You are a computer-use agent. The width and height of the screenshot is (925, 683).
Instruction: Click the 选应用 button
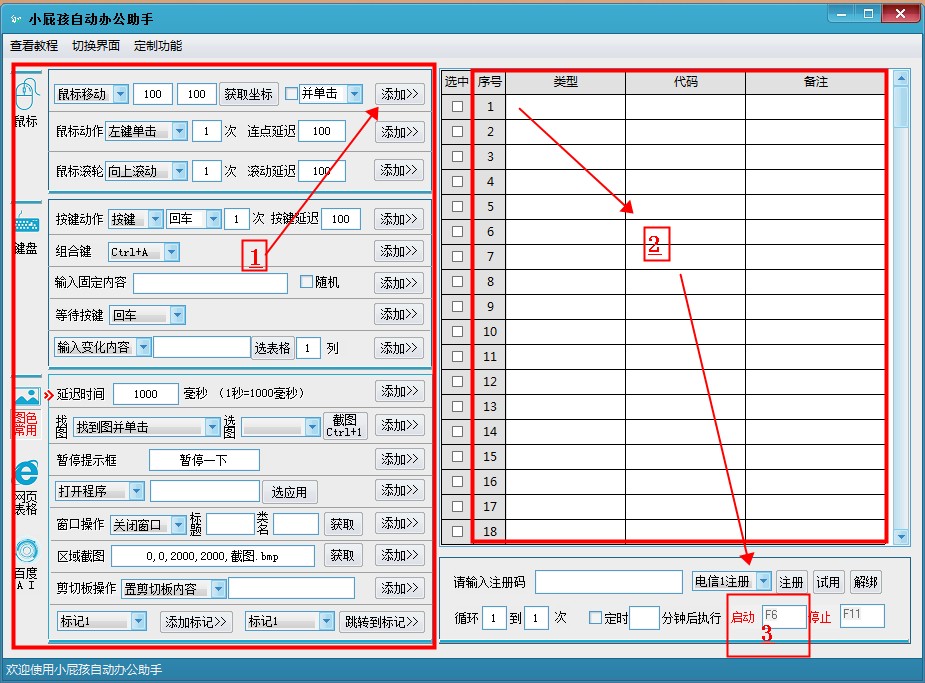tap(289, 492)
